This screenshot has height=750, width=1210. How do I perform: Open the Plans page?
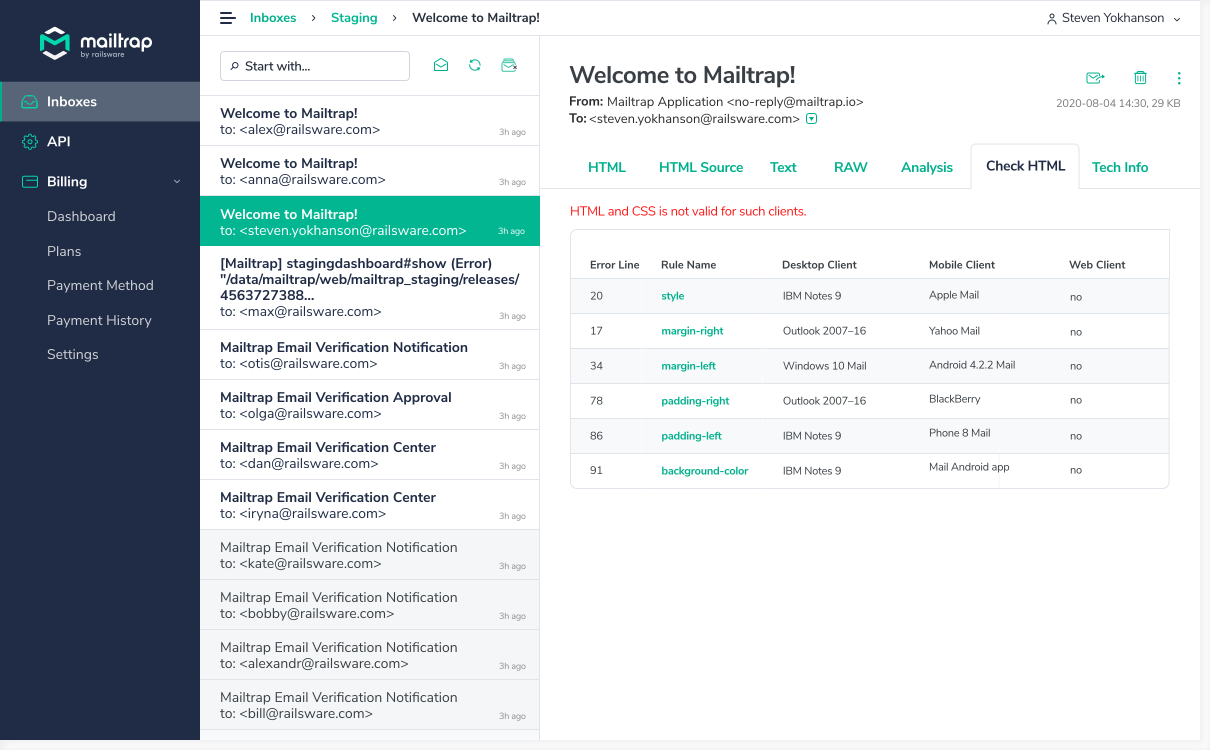[64, 251]
